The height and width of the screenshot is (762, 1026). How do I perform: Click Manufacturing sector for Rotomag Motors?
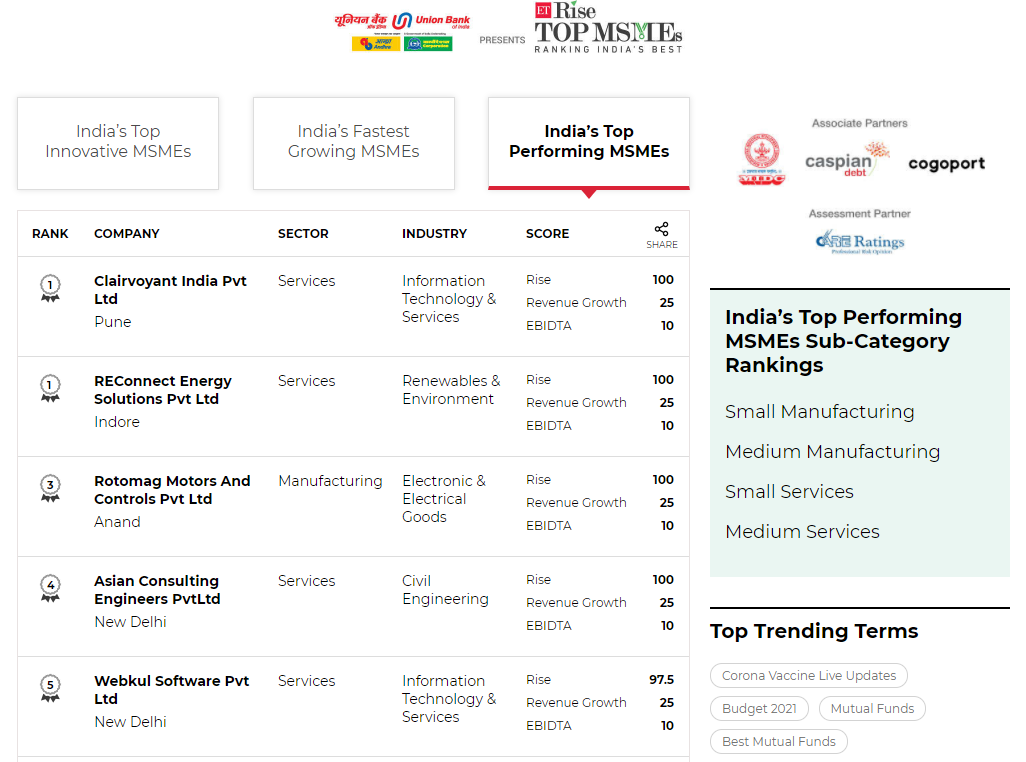[x=330, y=481]
